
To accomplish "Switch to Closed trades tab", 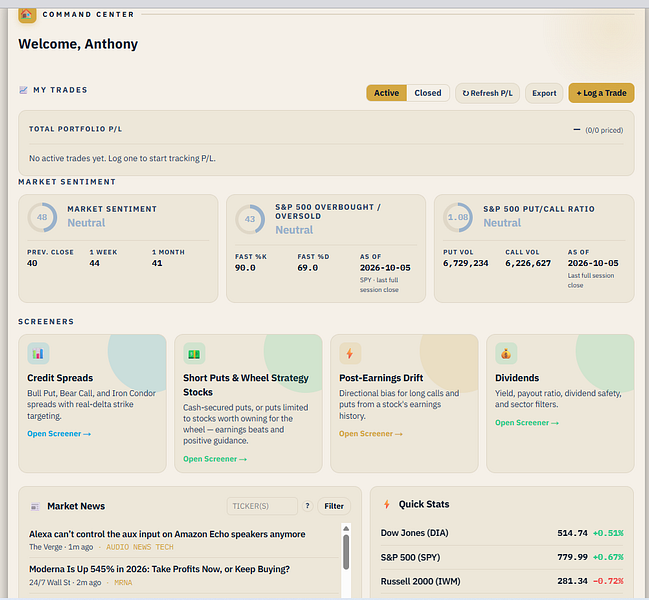I will click(x=428, y=93).
